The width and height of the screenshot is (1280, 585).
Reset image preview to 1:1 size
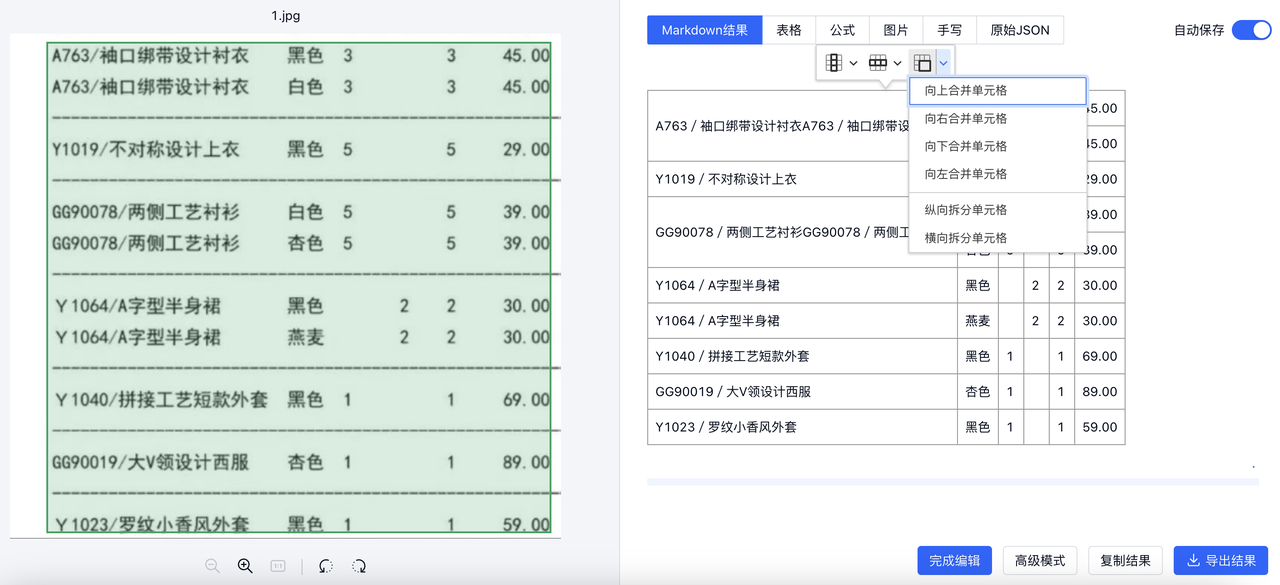(278, 566)
